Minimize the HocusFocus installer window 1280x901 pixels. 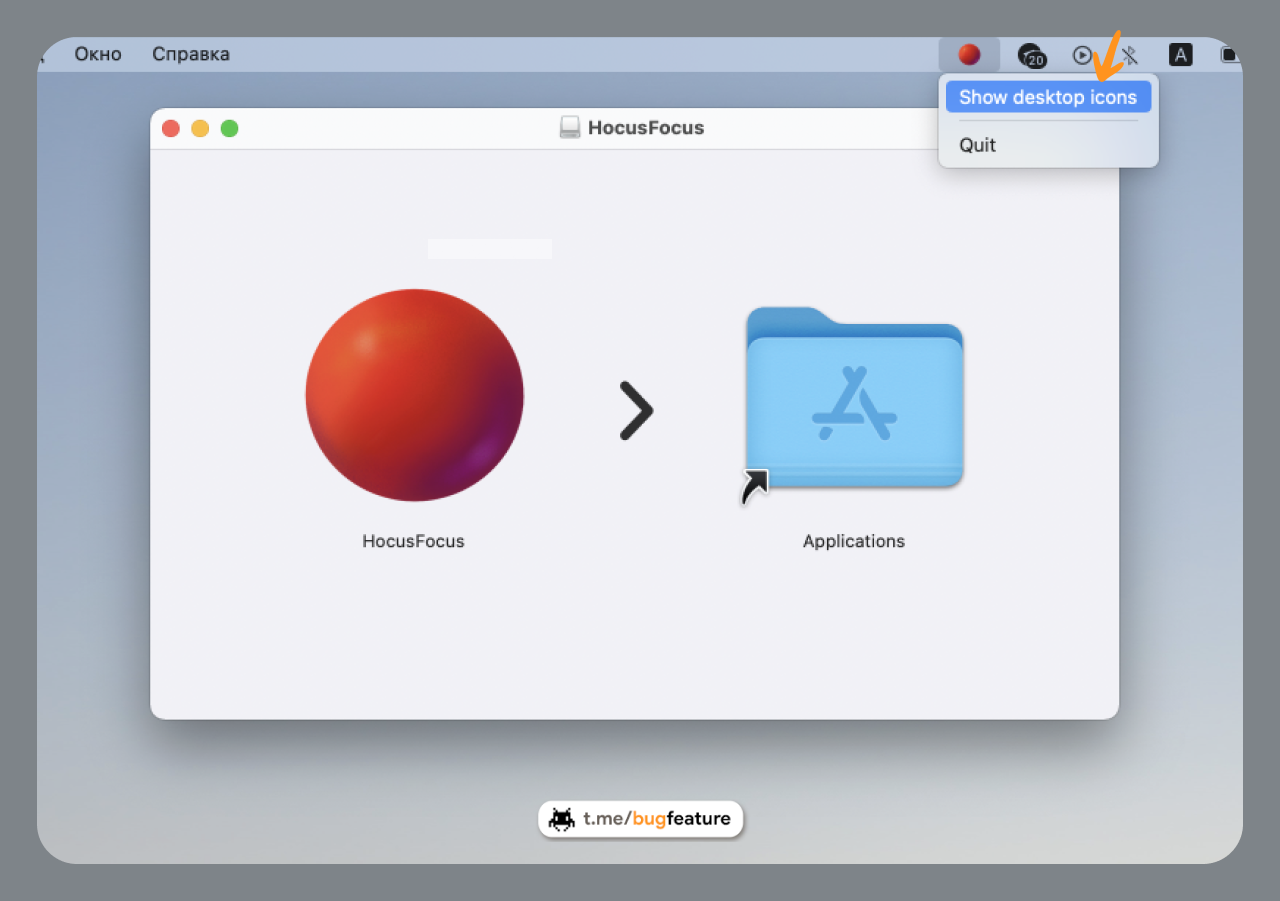point(200,128)
